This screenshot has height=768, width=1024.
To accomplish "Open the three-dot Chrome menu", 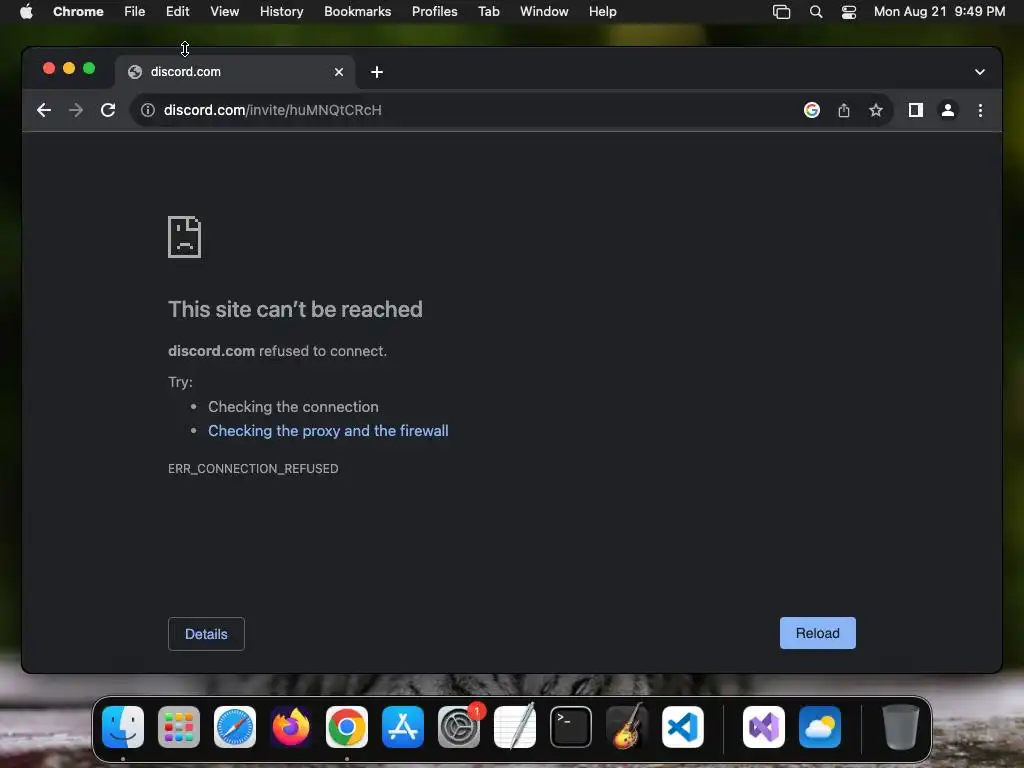I will pos(980,110).
